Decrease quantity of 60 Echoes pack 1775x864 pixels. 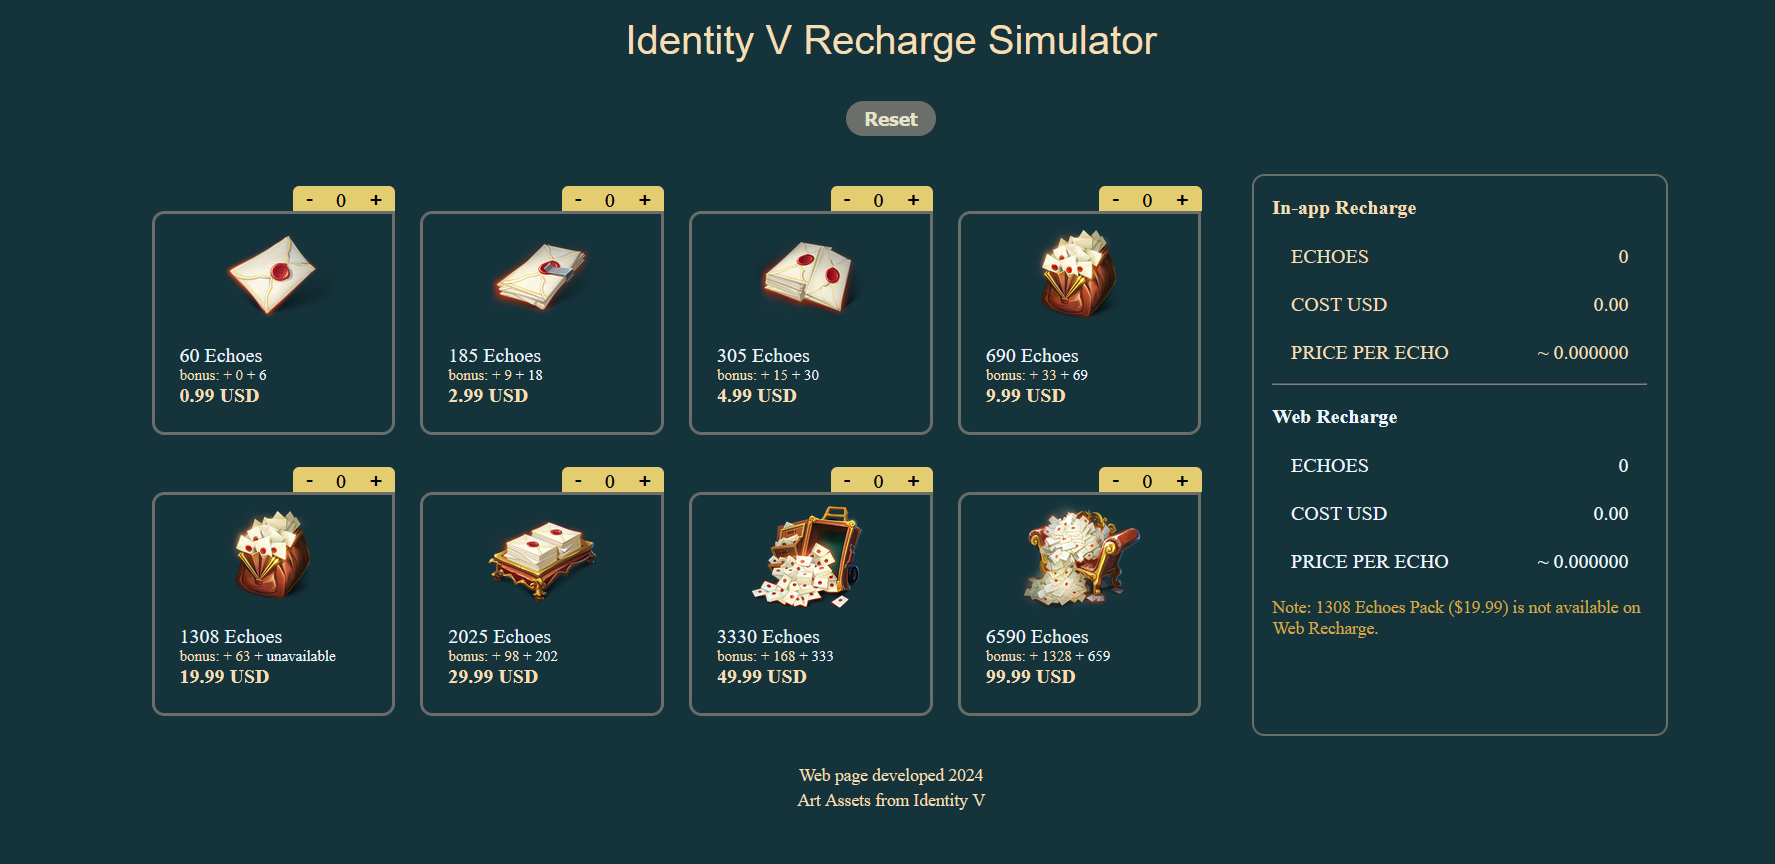[310, 200]
